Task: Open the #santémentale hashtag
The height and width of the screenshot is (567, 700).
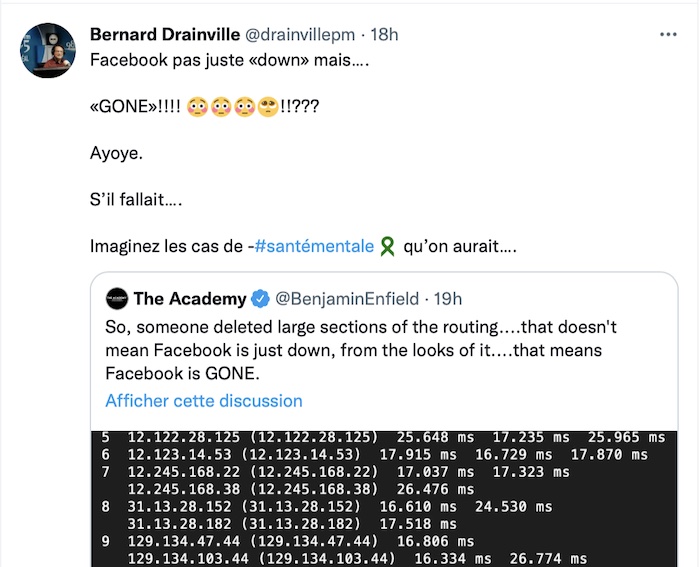Action: [314, 246]
